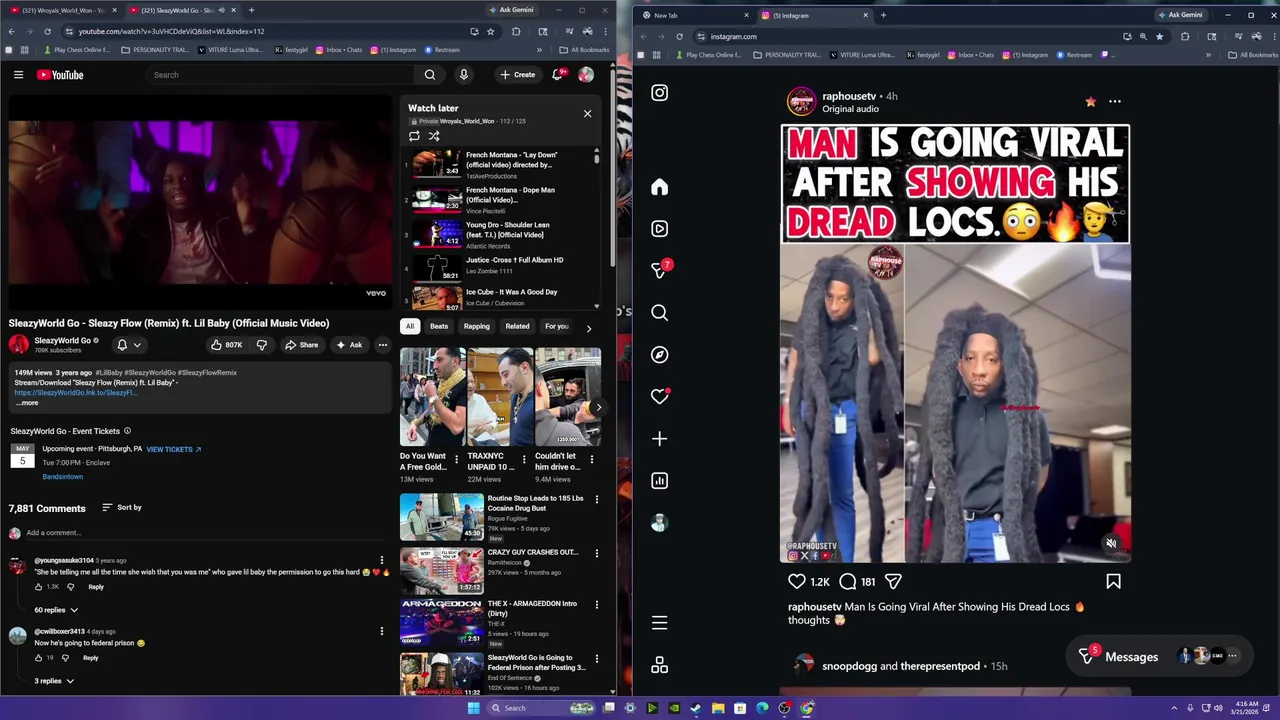
Task: Open options for the Messages popup
Action: click(x=1232, y=657)
